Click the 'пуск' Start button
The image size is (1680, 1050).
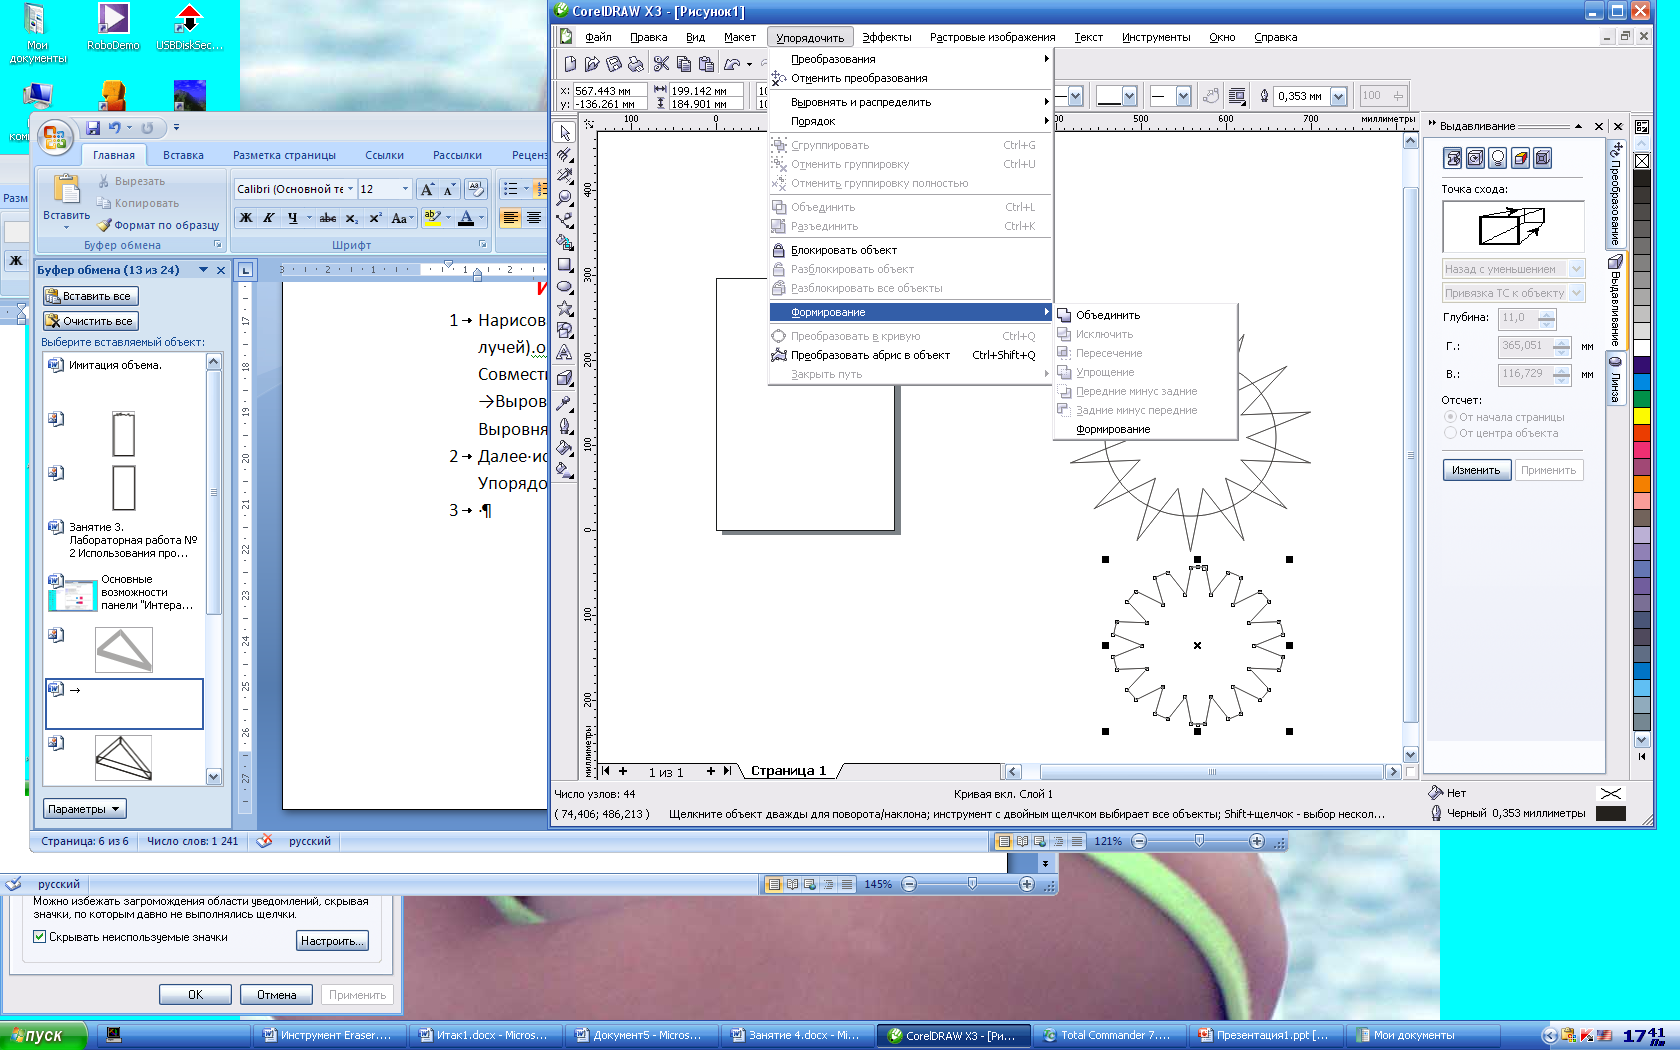pyautogui.click(x=44, y=1035)
